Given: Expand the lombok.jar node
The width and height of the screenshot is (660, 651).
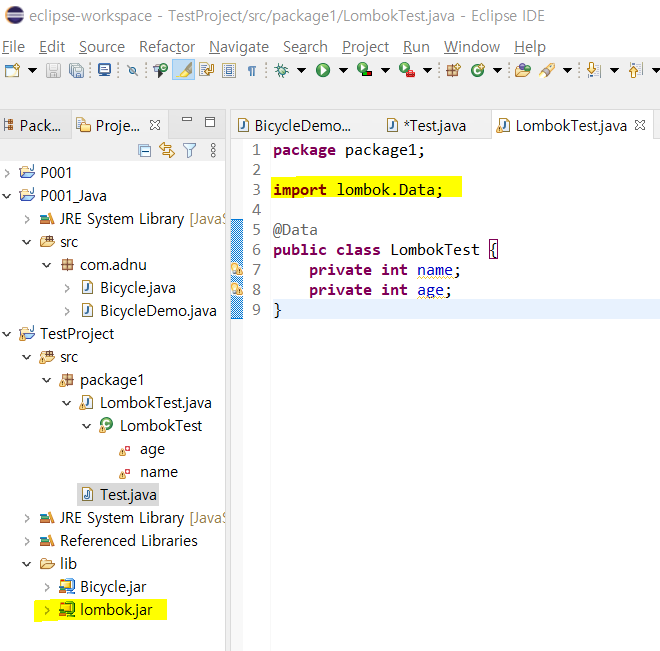Looking at the screenshot, I should 47,610.
